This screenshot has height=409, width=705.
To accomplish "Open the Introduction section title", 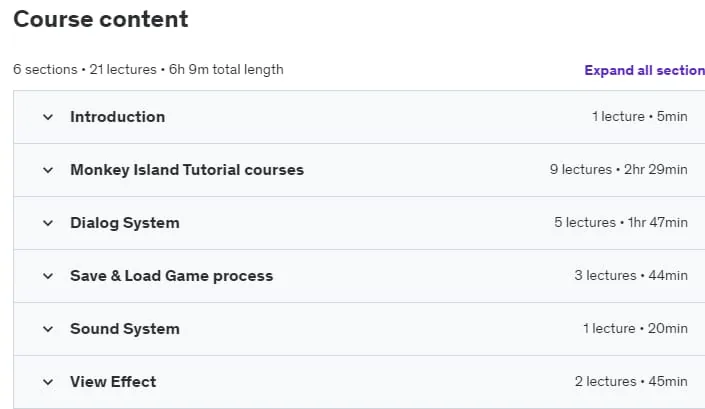I will [x=117, y=117].
